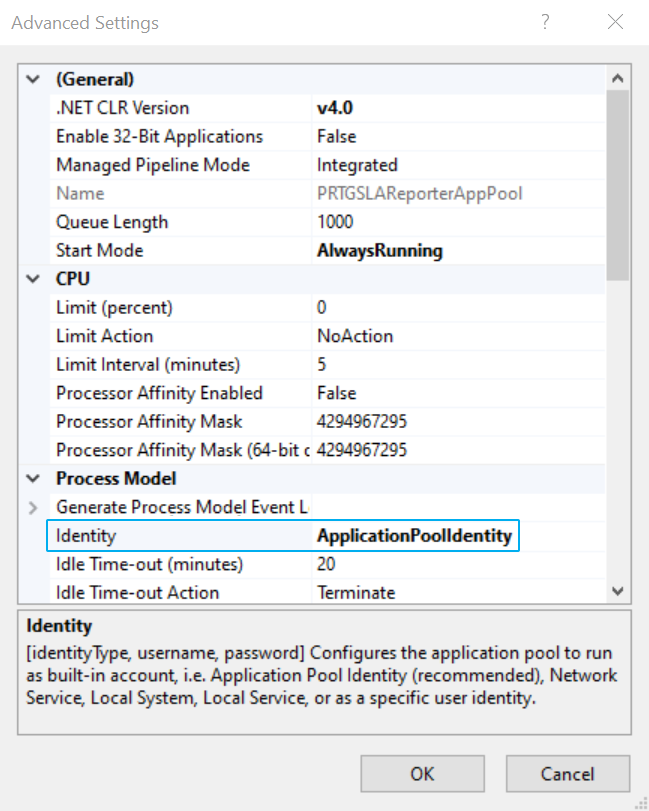
Task: Click the Identity description heading
Action: click(x=59, y=626)
